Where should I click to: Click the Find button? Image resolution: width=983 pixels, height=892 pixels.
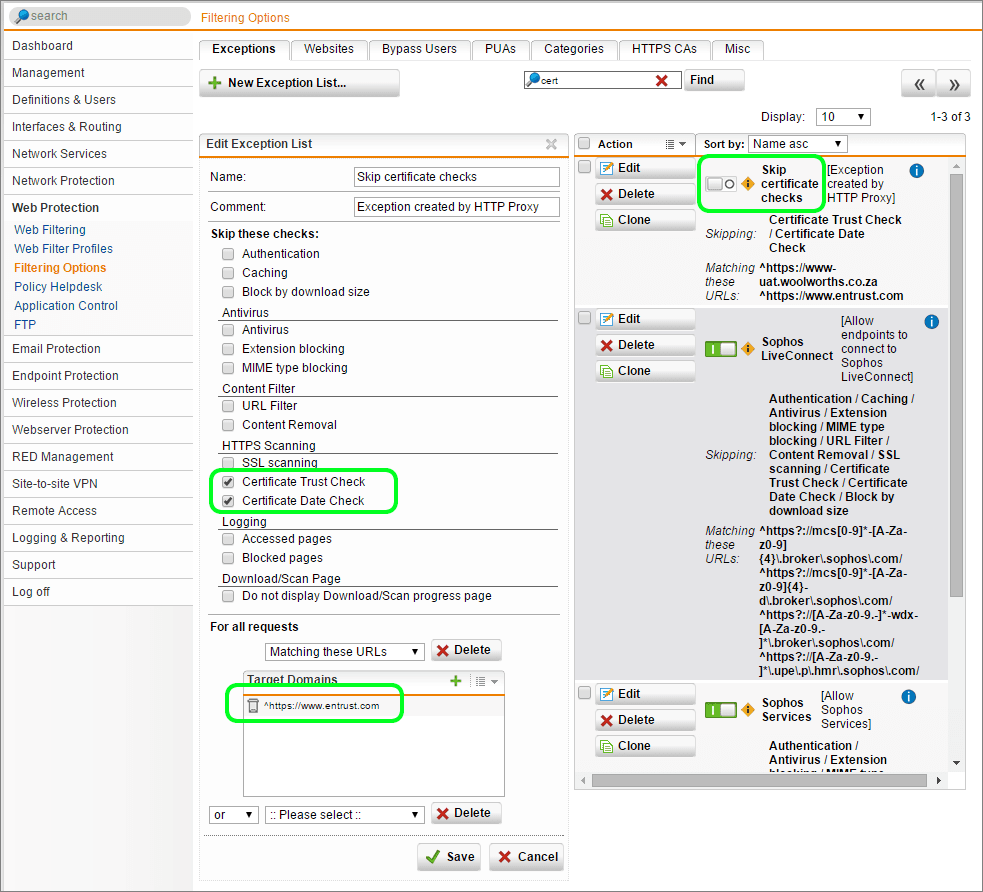[714, 80]
